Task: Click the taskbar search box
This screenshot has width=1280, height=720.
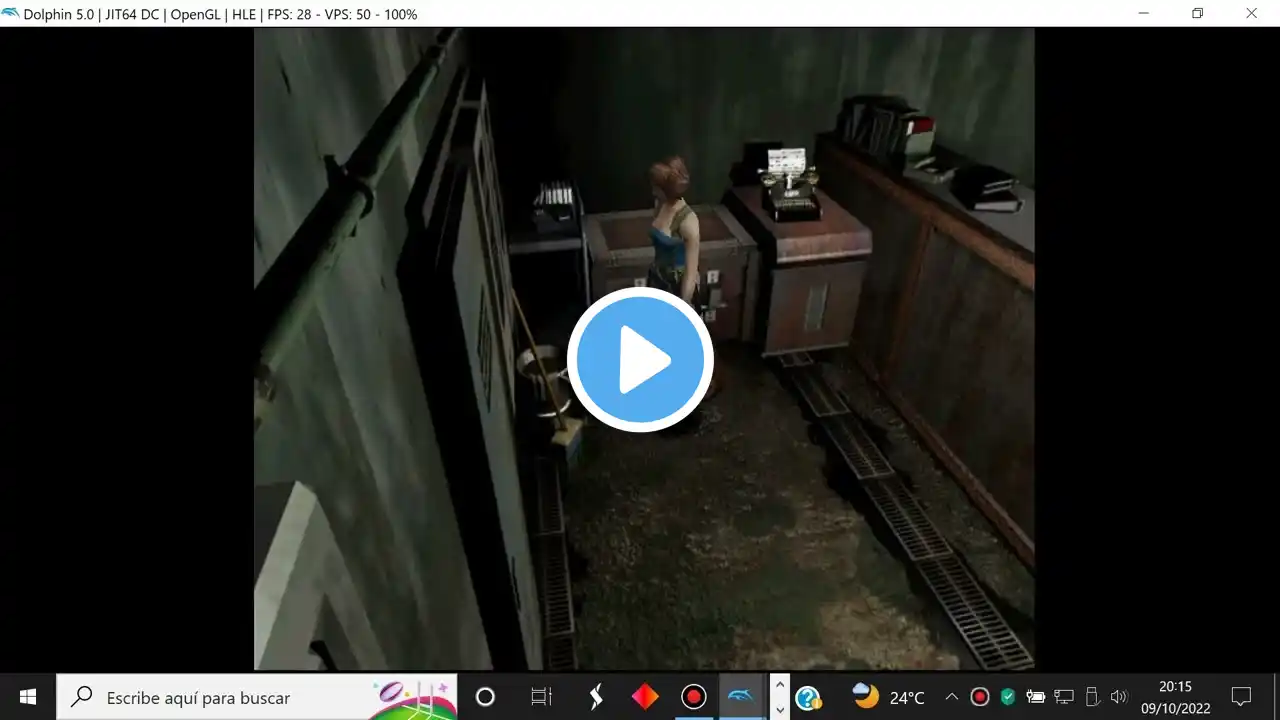Action: pos(257,697)
